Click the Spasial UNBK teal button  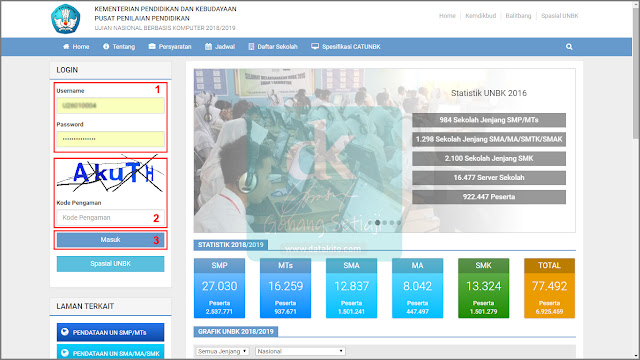point(111,264)
